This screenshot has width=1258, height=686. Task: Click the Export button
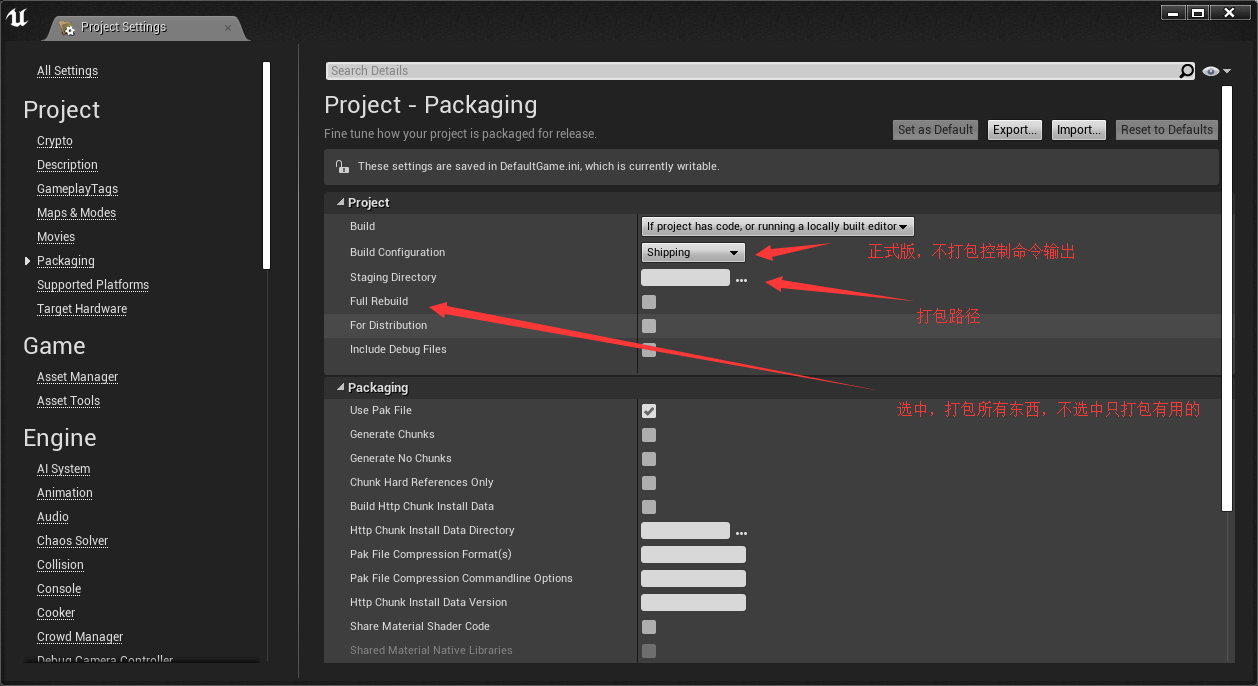tap(1014, 129)
